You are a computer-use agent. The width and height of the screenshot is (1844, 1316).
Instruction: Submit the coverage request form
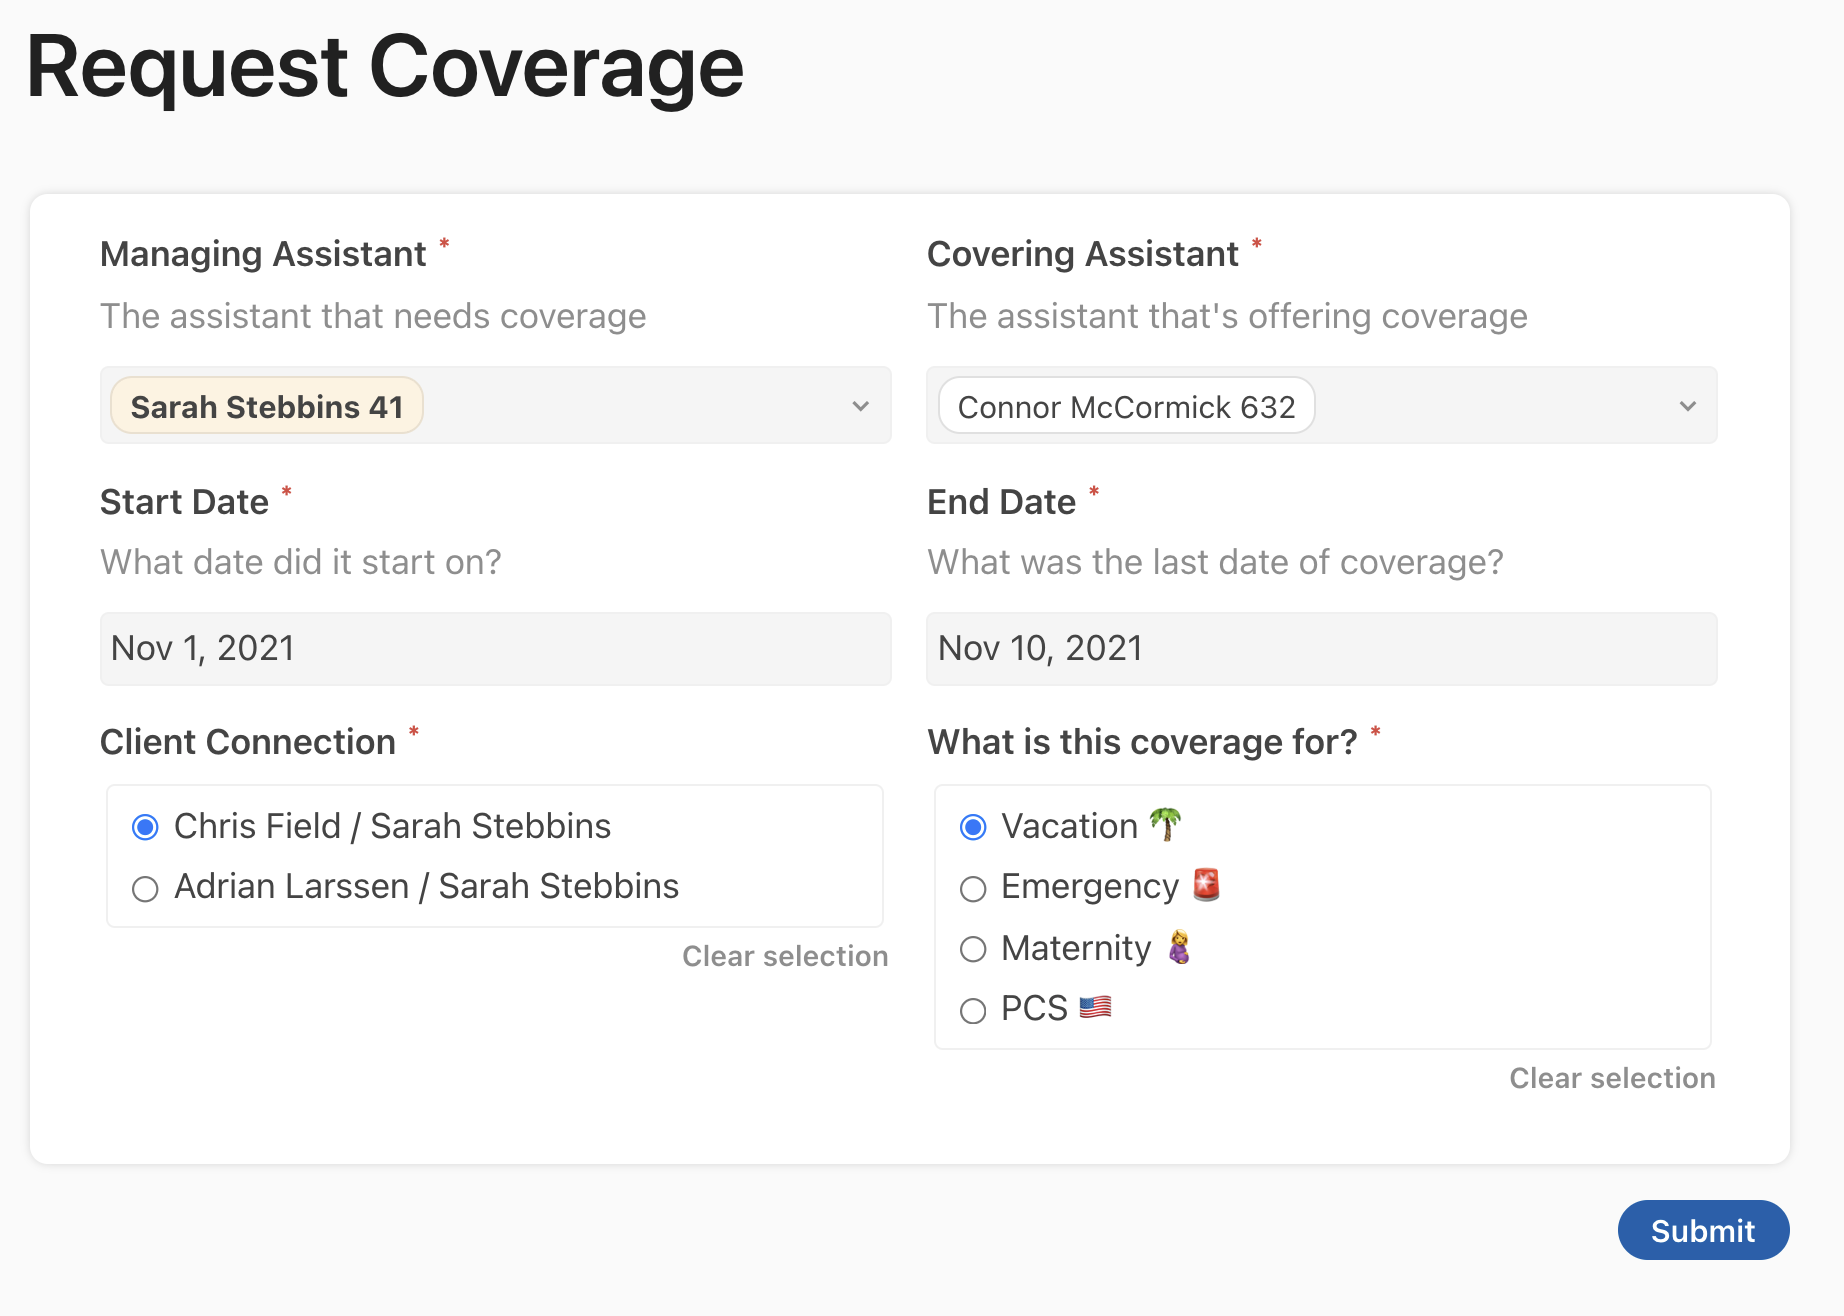tap(1702, 1230)
